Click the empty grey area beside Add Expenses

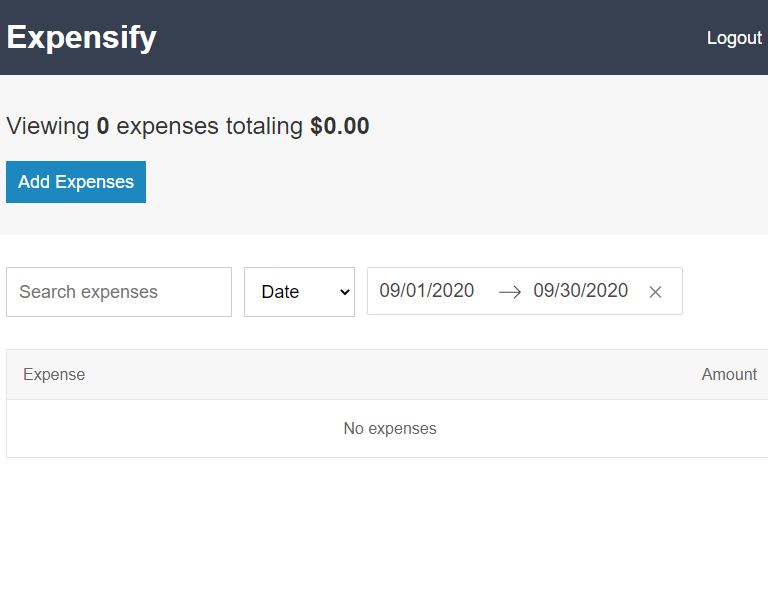450,182
